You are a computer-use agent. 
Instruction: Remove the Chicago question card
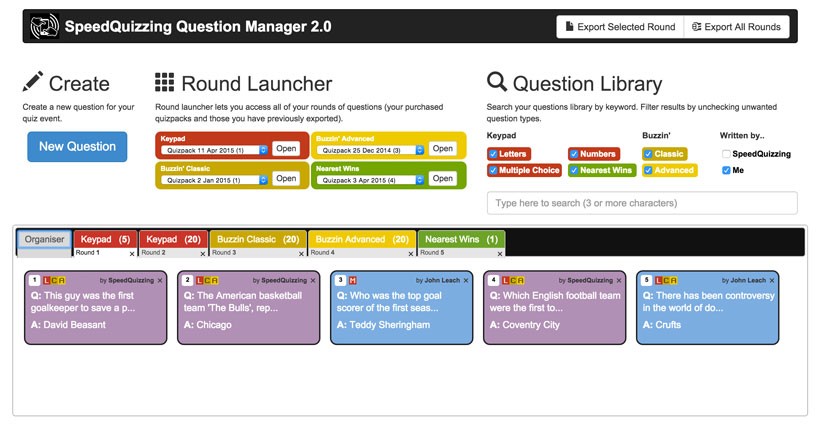pos(313,281)
